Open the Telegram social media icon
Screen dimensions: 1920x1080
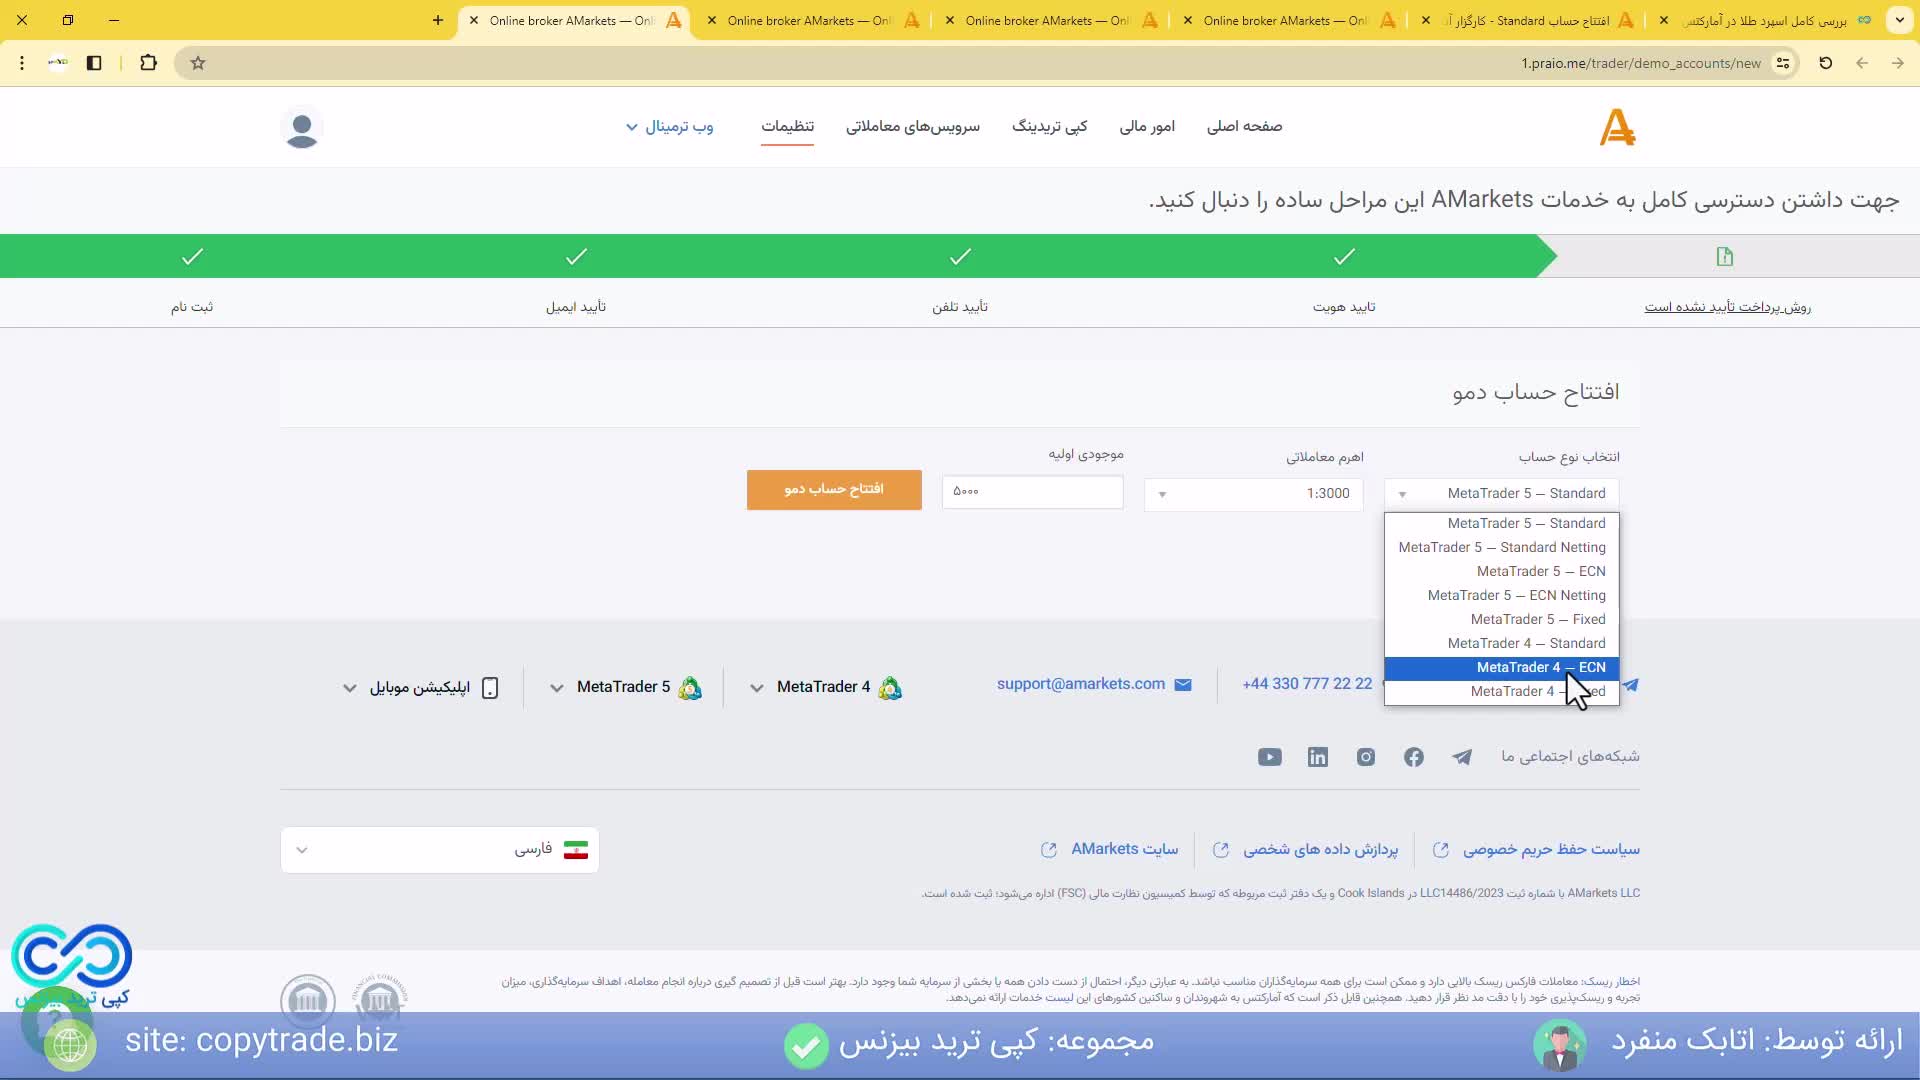coord(1462,757)
